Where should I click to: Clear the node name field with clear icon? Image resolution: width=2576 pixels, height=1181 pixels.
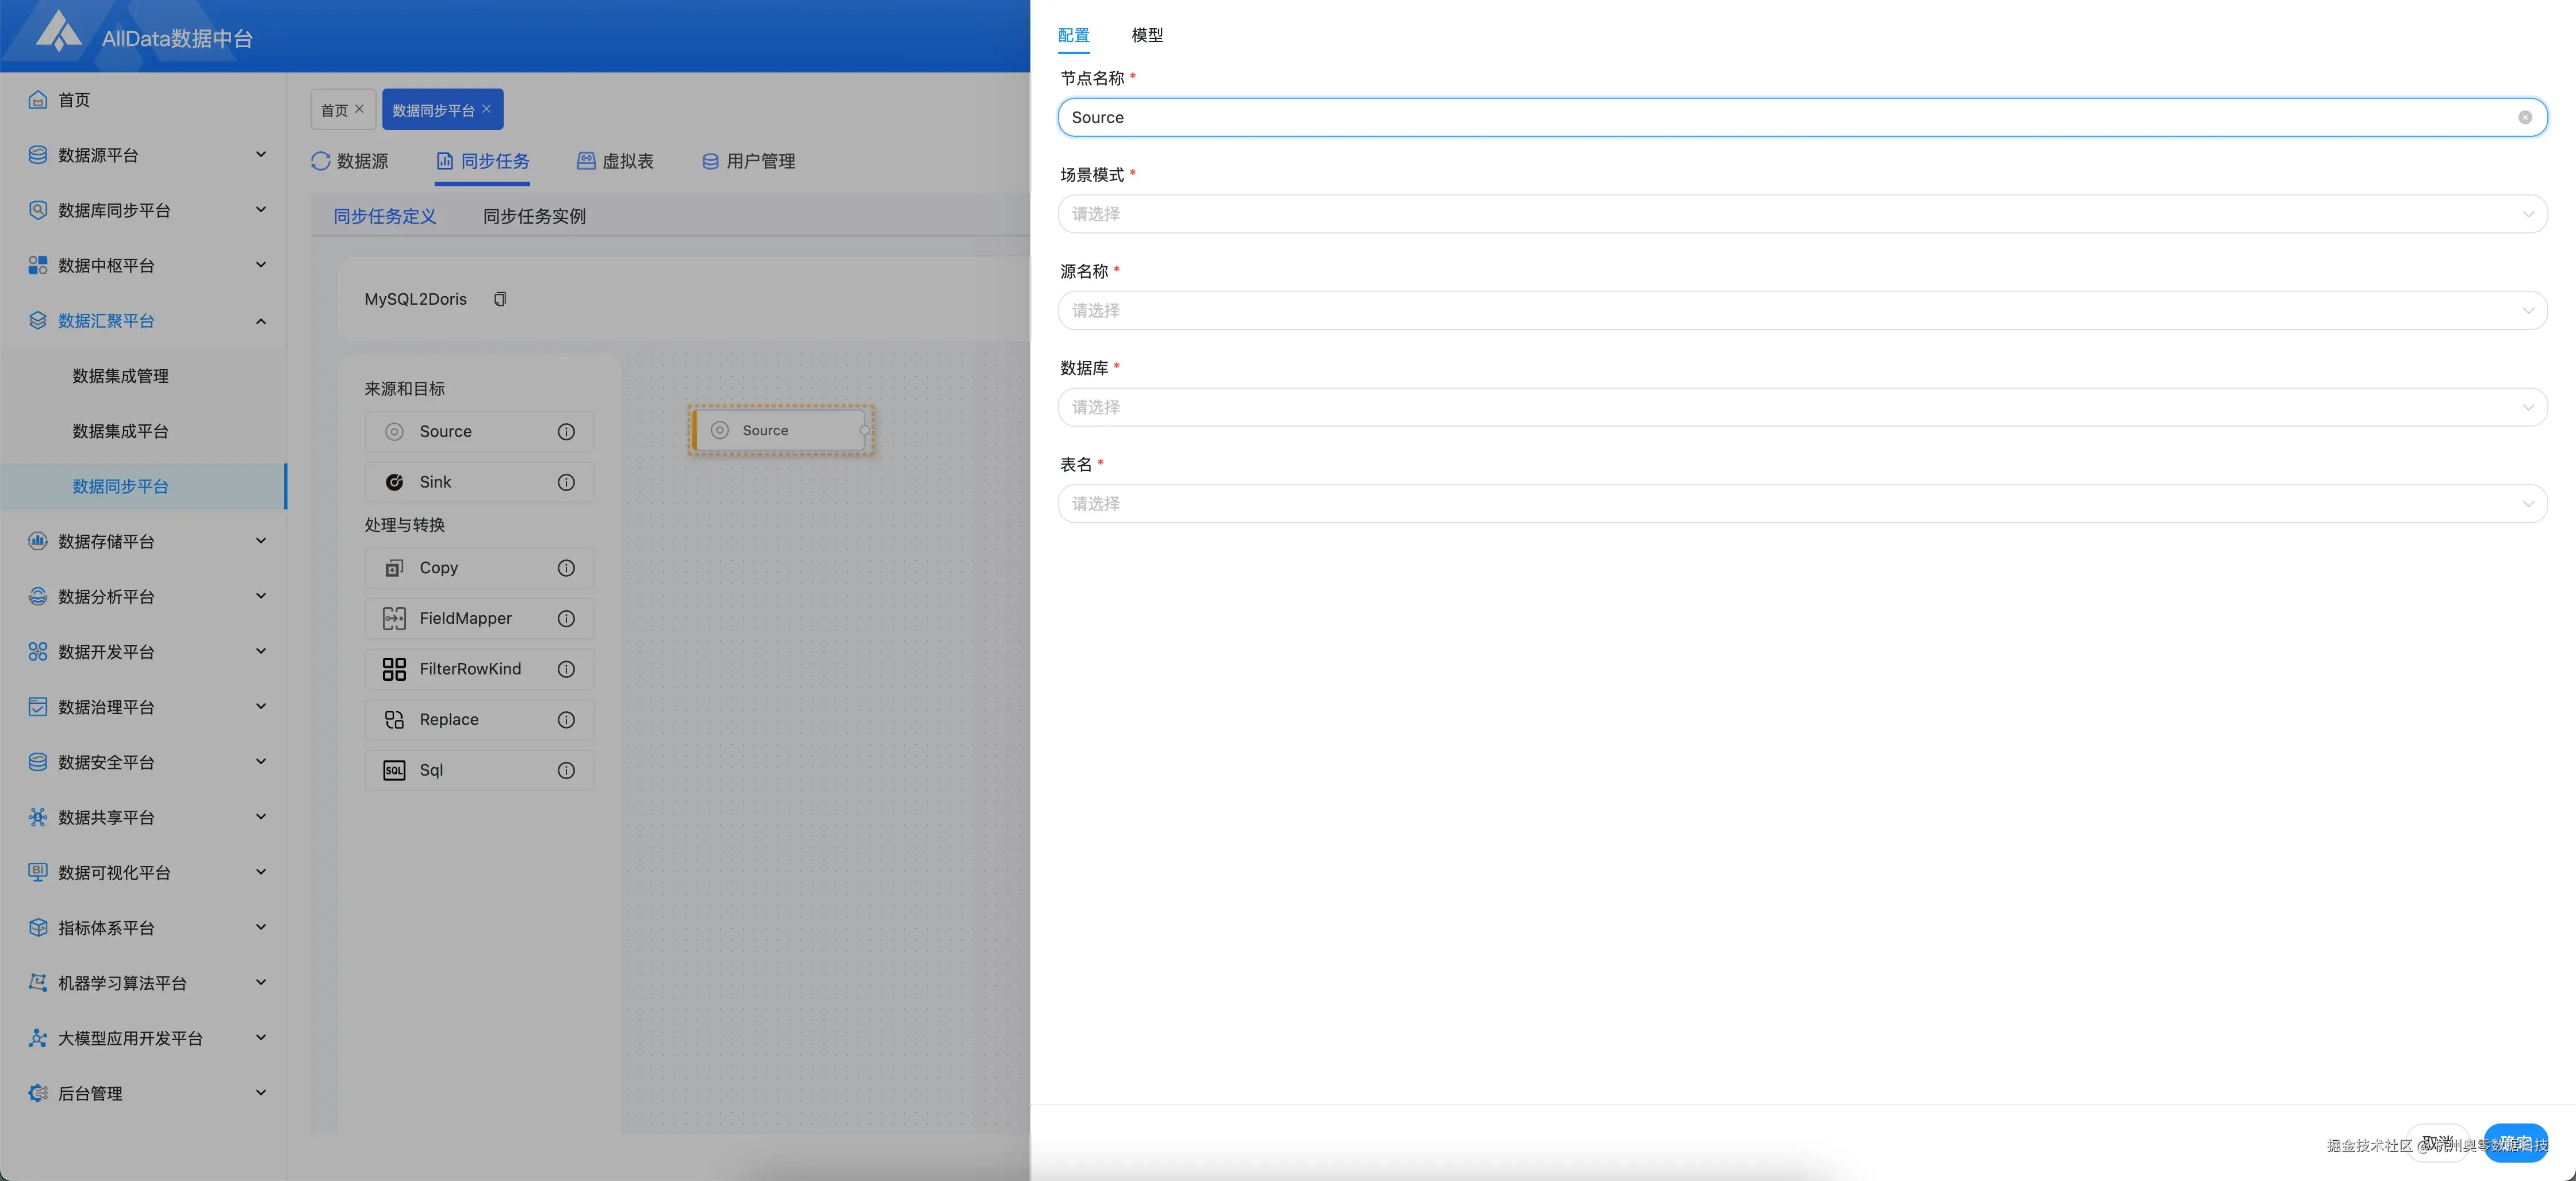[2524, 117]
